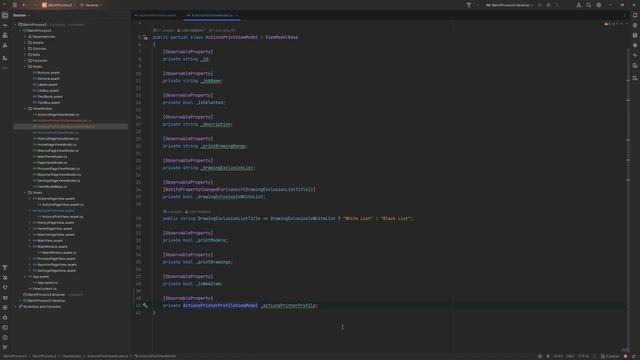Viewport: 640px width, 360px height.
Task: Click the gutter mark on the class declaration line
Action: (x=145, y=38)
